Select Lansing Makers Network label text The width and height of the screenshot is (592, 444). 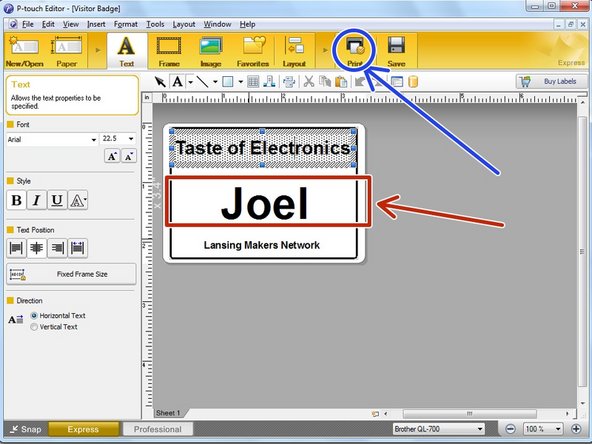[x=262, y=245]
